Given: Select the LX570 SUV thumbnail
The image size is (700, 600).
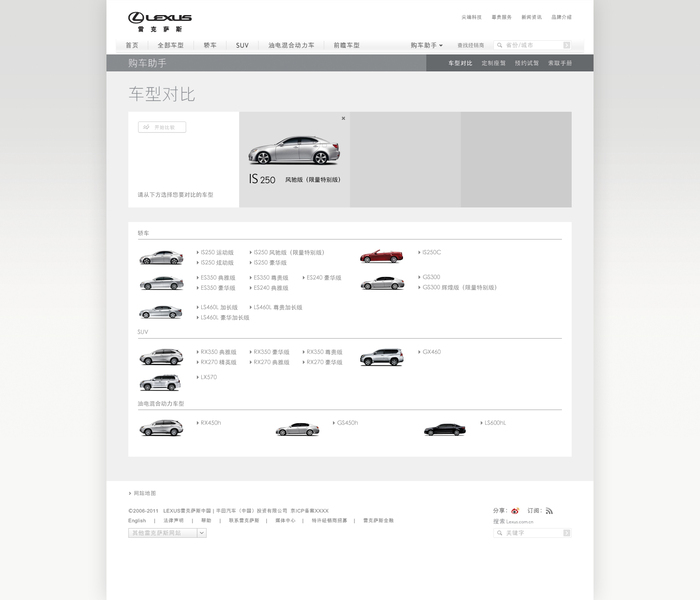Looking at the screenshot, I should click(x=160, y=383).
